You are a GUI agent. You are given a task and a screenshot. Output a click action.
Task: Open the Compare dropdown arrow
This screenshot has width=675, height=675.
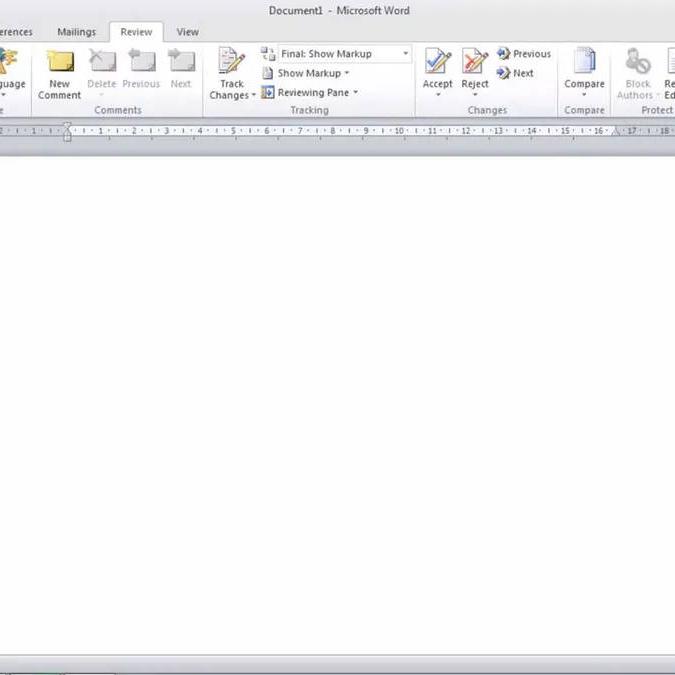coord(584,95)
